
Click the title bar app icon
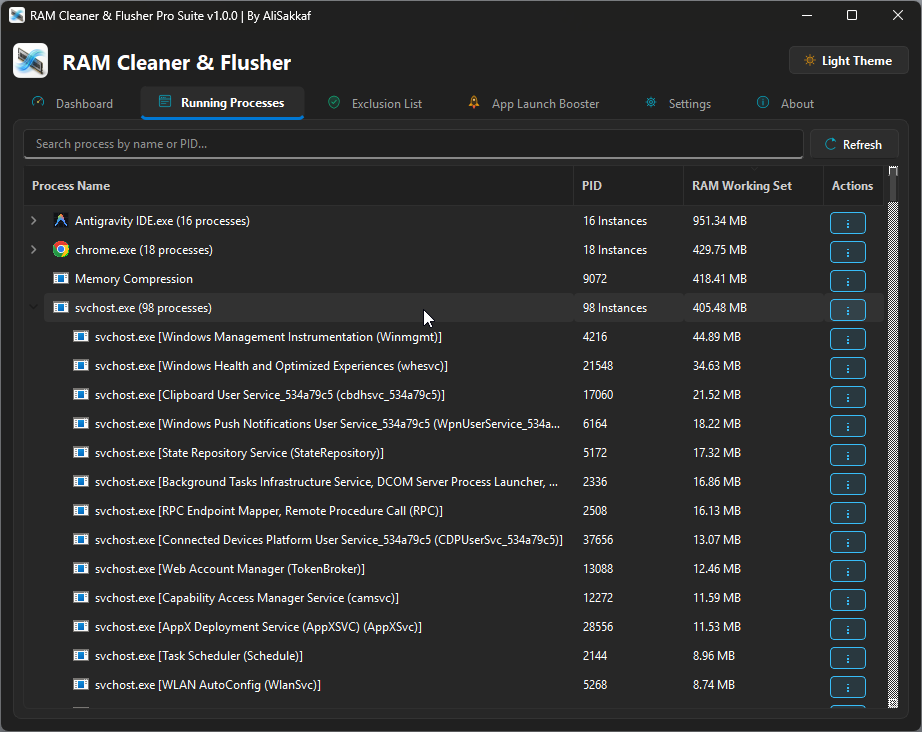click(16, 15)
